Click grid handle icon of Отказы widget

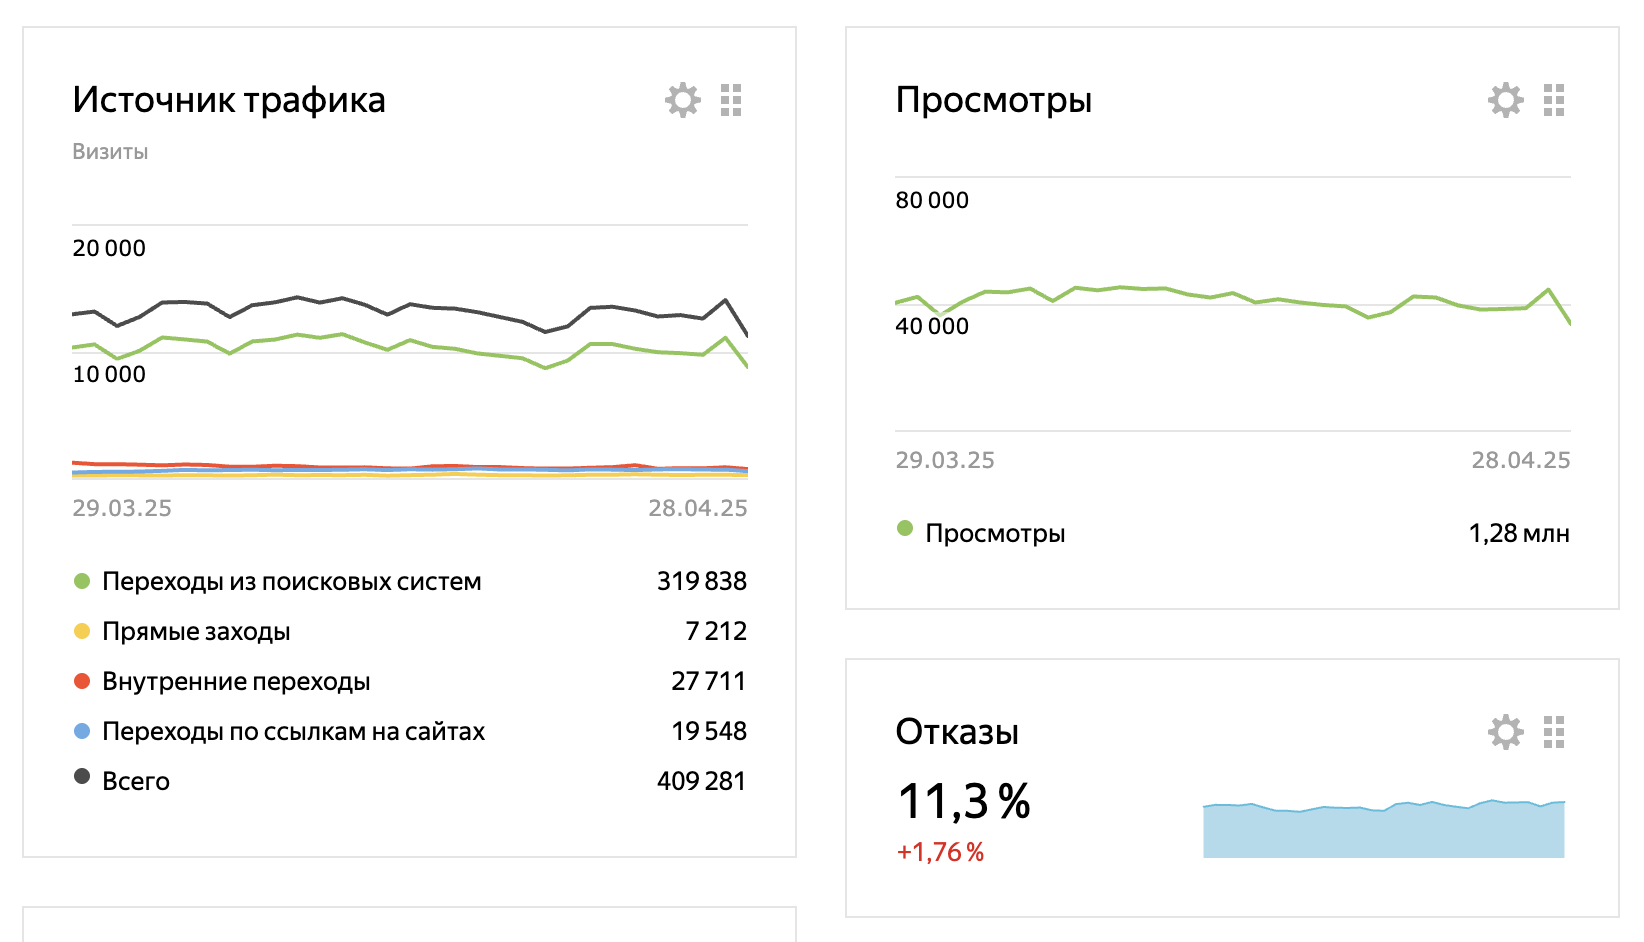click(1554, 732)
